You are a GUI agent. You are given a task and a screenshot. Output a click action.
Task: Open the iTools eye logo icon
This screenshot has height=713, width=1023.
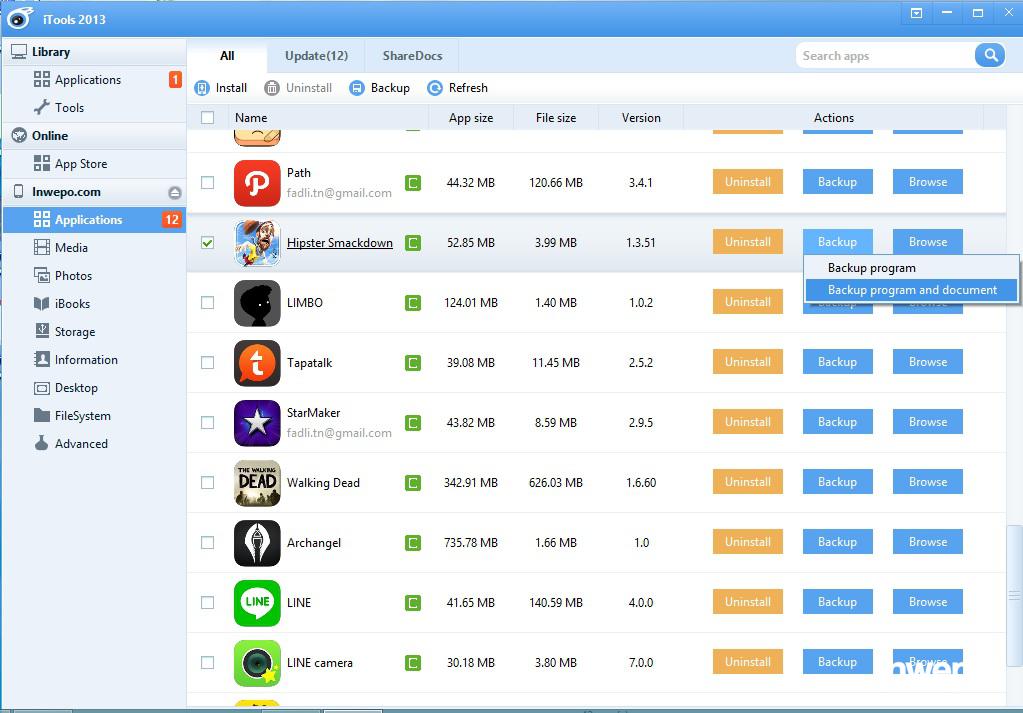point(20,18)
